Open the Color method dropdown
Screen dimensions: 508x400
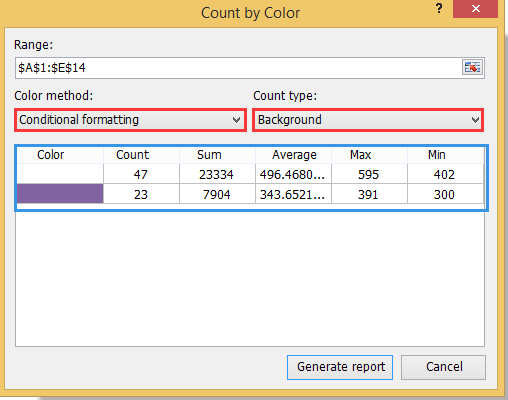click(130, 120)
